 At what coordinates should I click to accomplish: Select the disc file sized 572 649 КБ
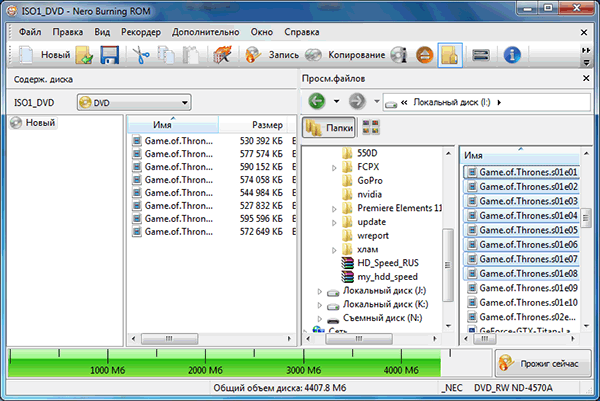[214, 232]
